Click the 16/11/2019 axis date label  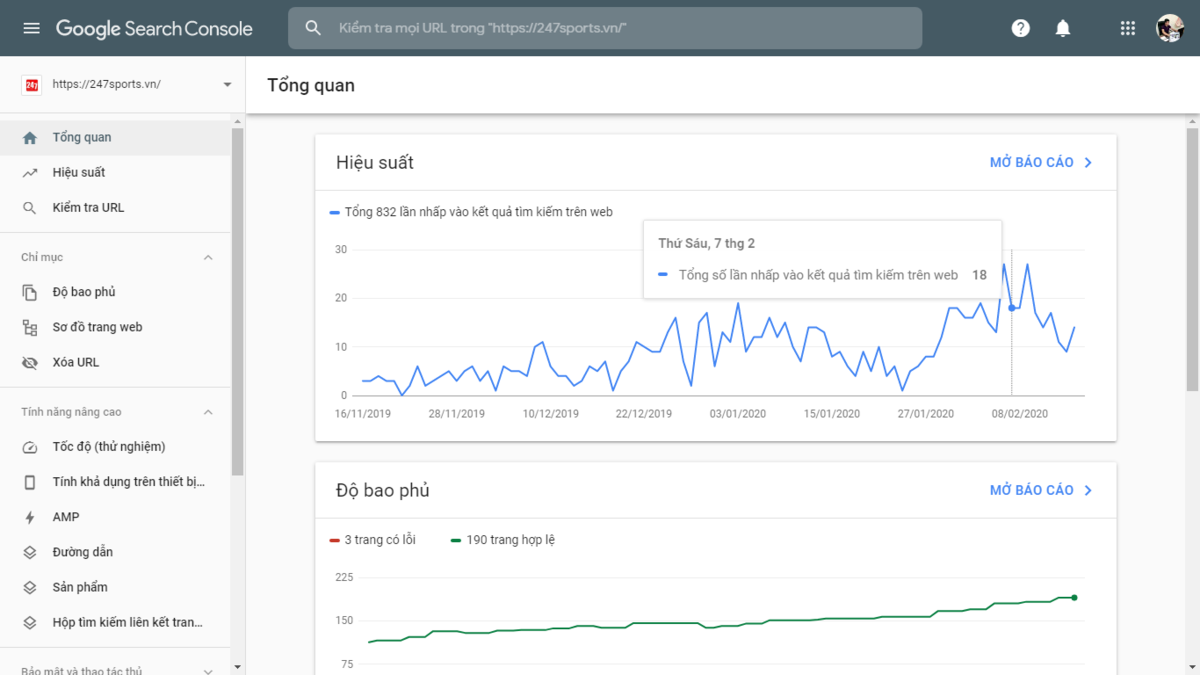363,413
